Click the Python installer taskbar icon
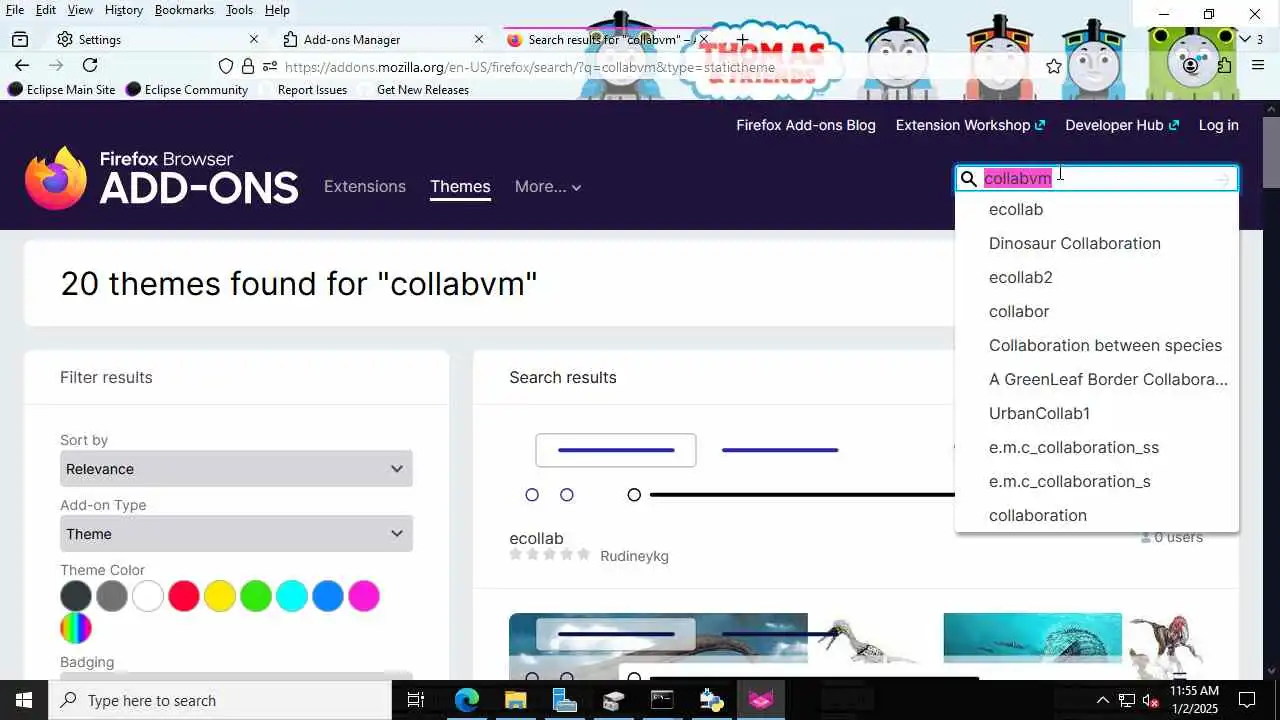The image size is (1280, 720). pyautogui.click(x=712, y=700)
